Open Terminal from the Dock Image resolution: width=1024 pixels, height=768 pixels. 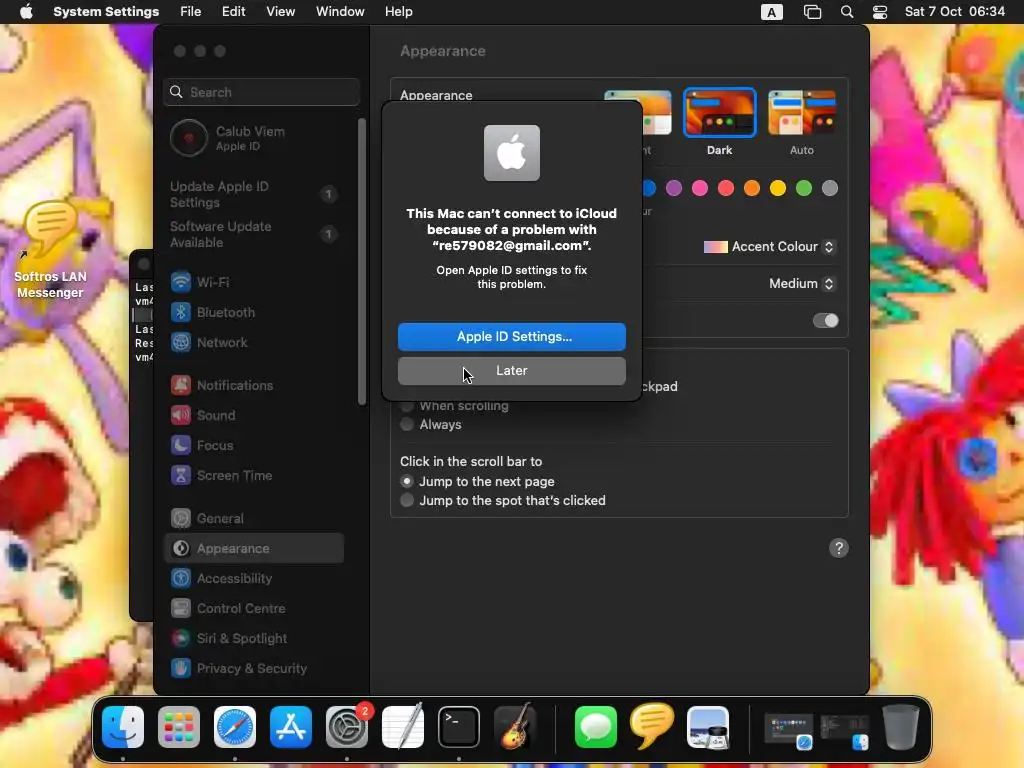click(x=458, y=727)
